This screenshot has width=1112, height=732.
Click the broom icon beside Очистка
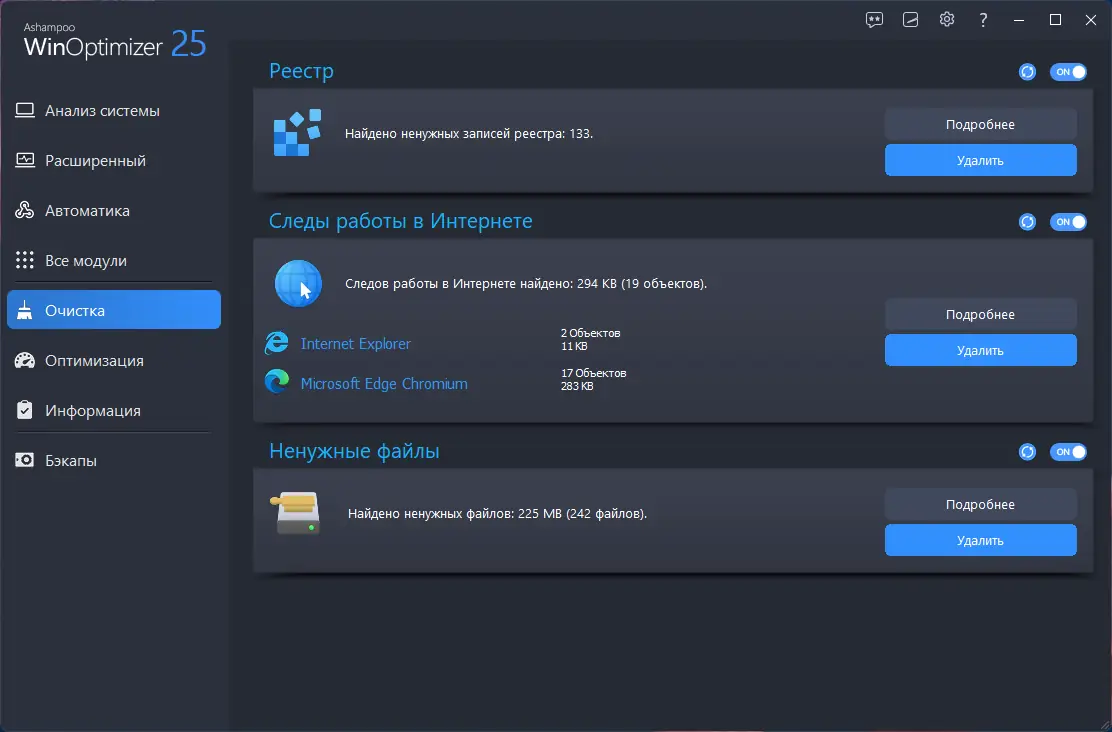click(x=25, y=310)
